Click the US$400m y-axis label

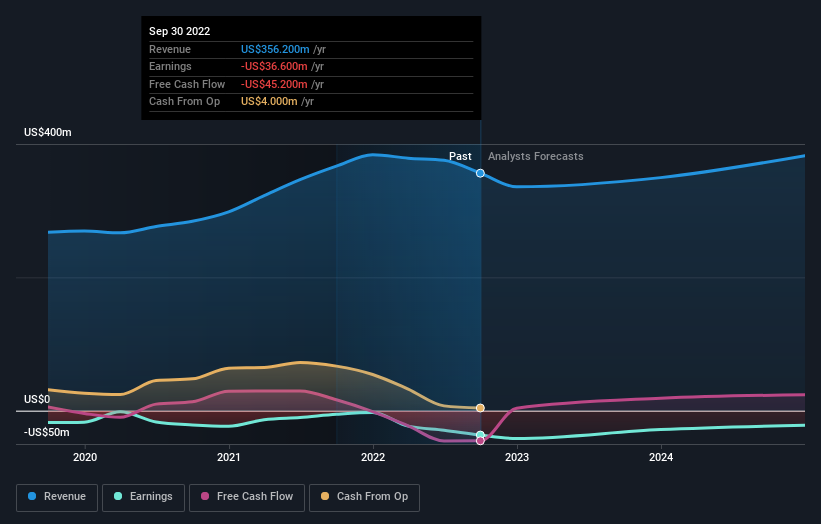48,132
